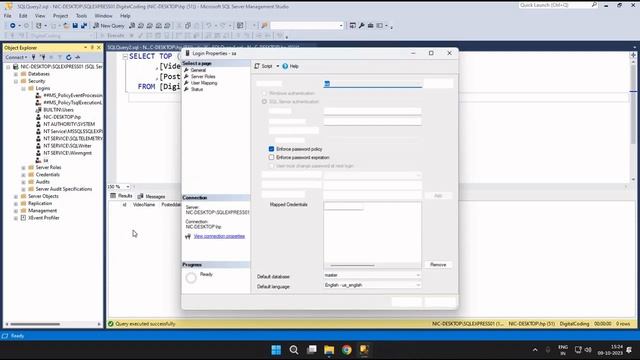
Task: Click confirm password input field
Action: tap(372, 121)
